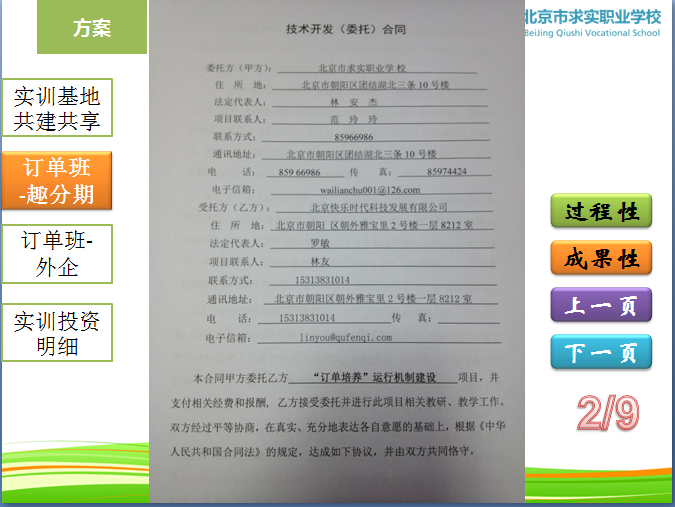Viewport: 675px width, 507px height.
Task: Click the email linyou@qufenqi.com
Action: pos(346,337)
